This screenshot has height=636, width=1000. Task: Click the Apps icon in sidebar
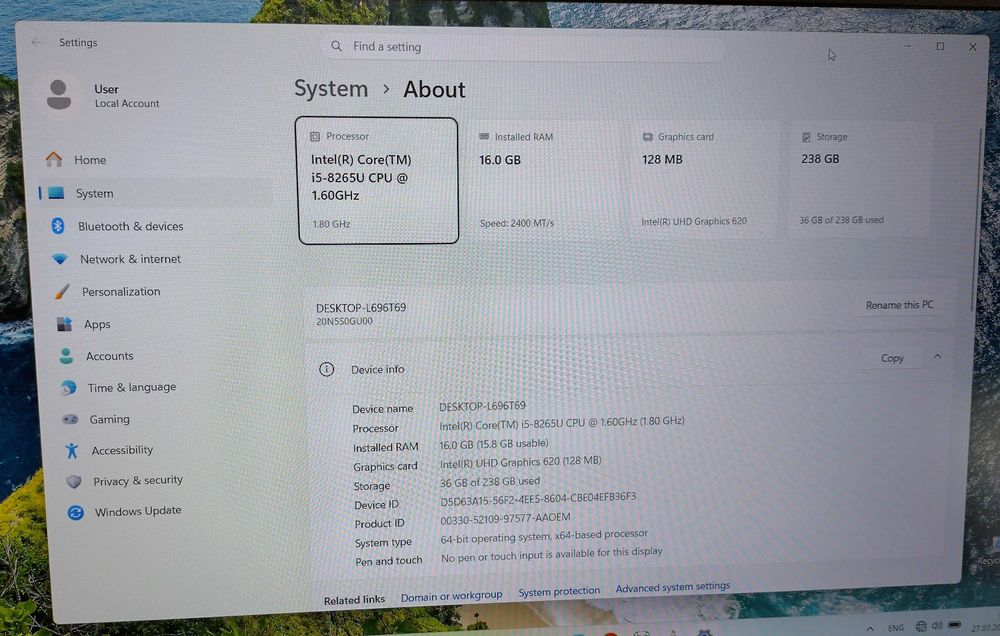(x=64, y=323)
